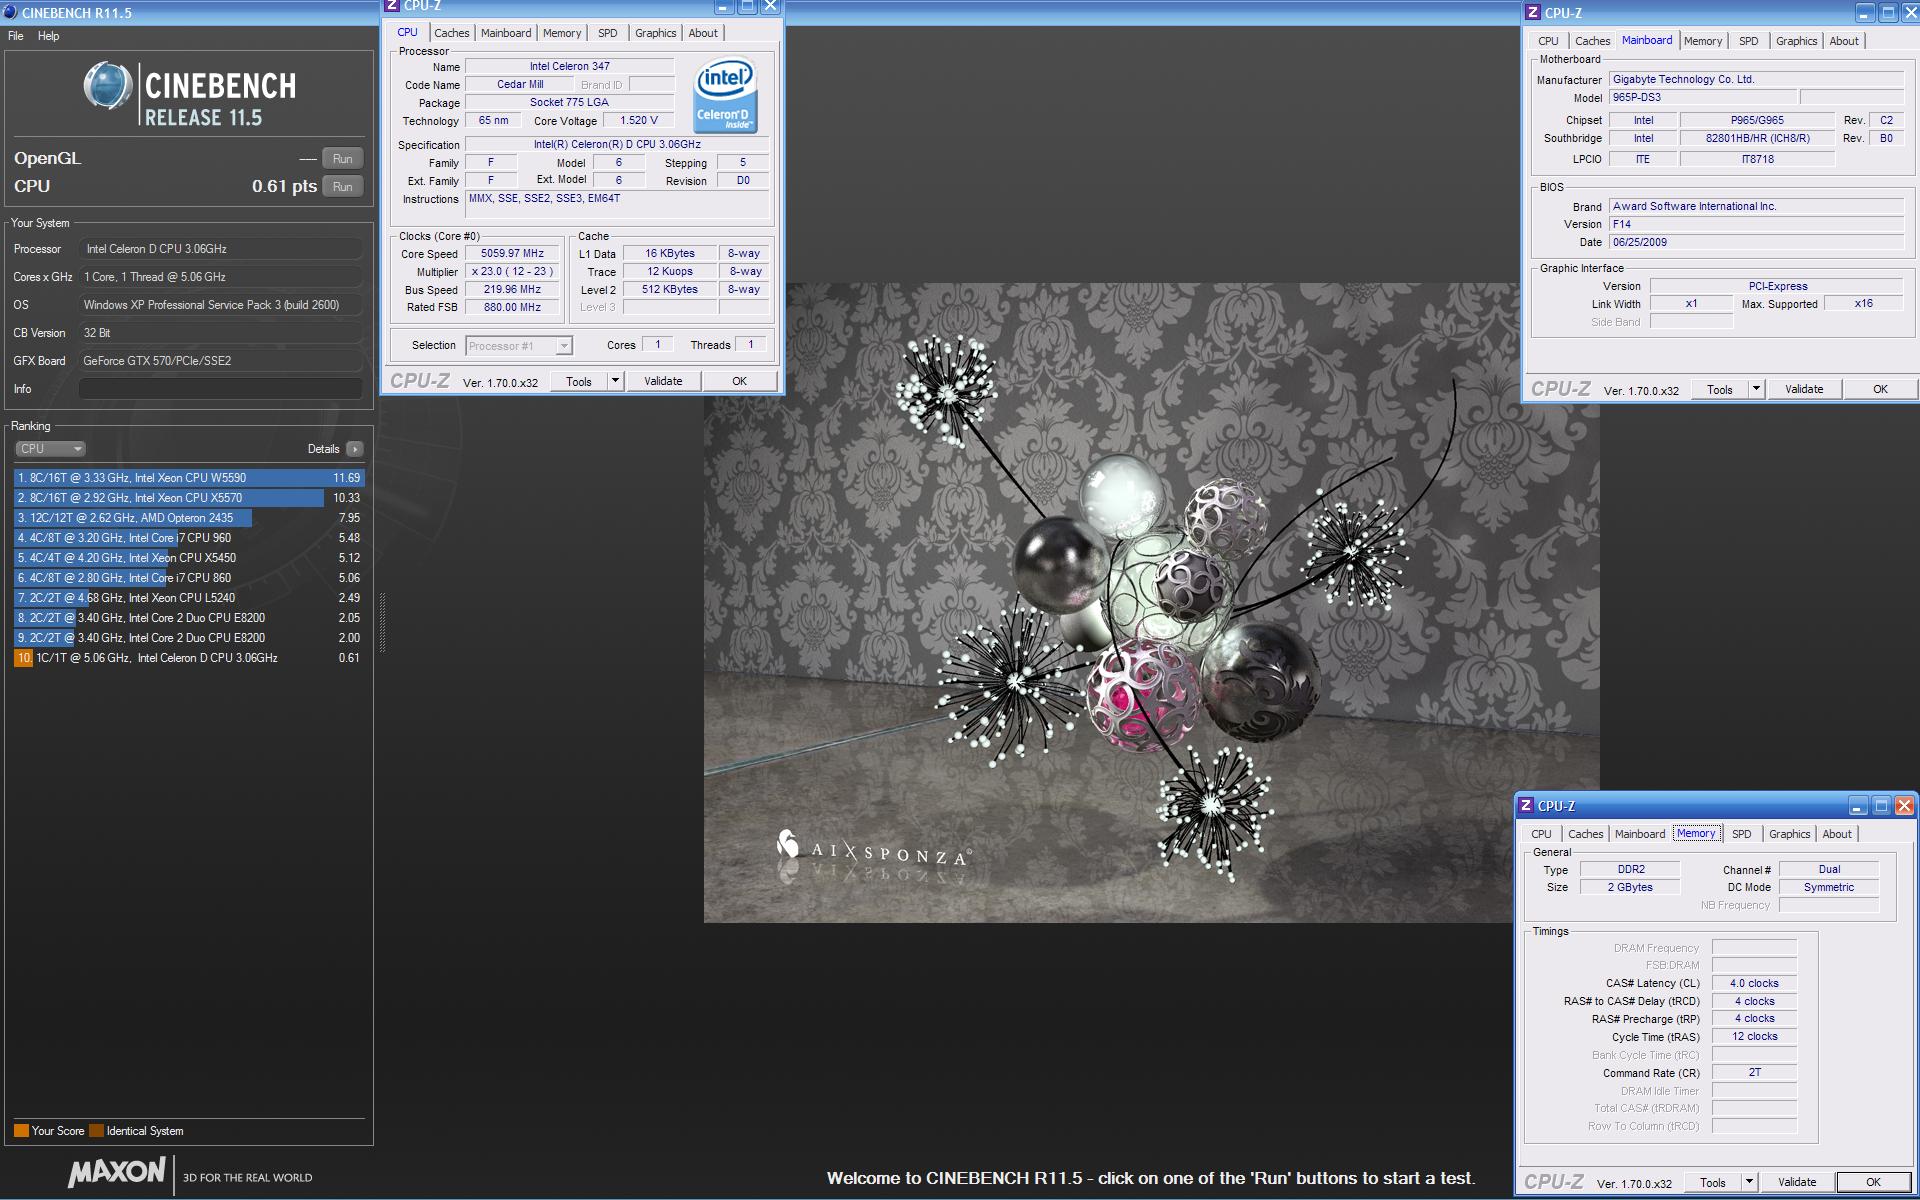
Task: Click the Cinebench title bar icon
Action: coord(9,13)
